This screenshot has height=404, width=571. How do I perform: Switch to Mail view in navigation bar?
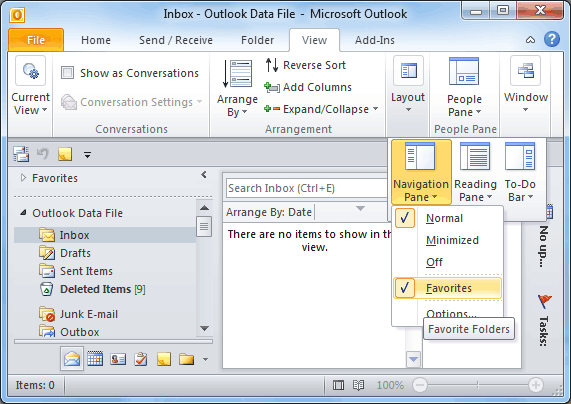72,359
